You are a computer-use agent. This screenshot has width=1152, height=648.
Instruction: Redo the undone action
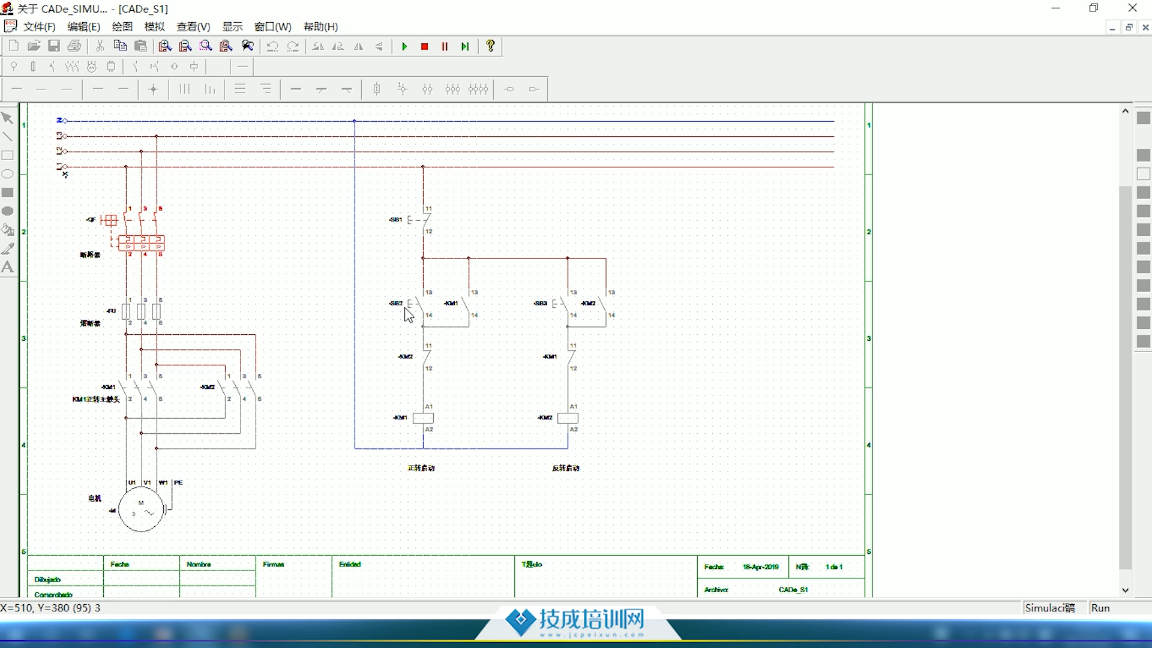point(292,46)
